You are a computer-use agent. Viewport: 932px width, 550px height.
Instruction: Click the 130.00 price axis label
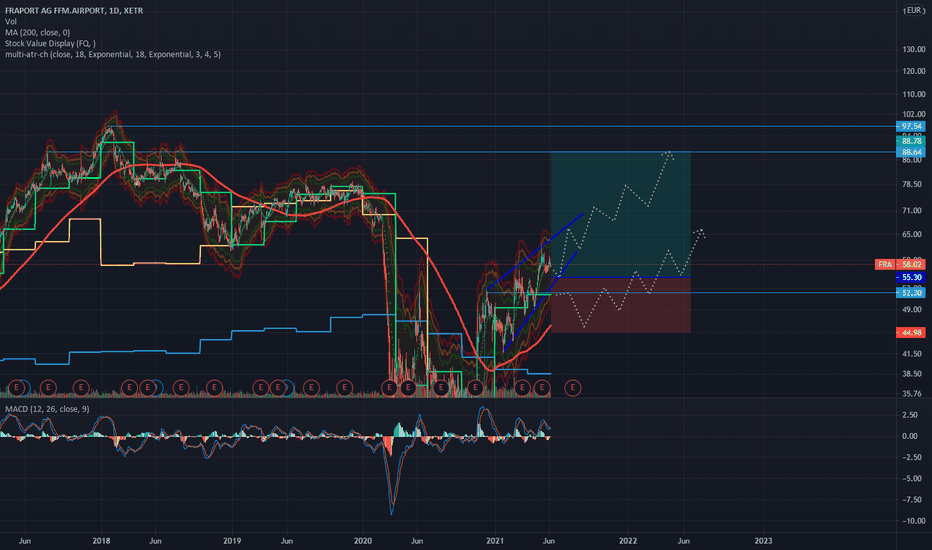click(x=914, y=49)
